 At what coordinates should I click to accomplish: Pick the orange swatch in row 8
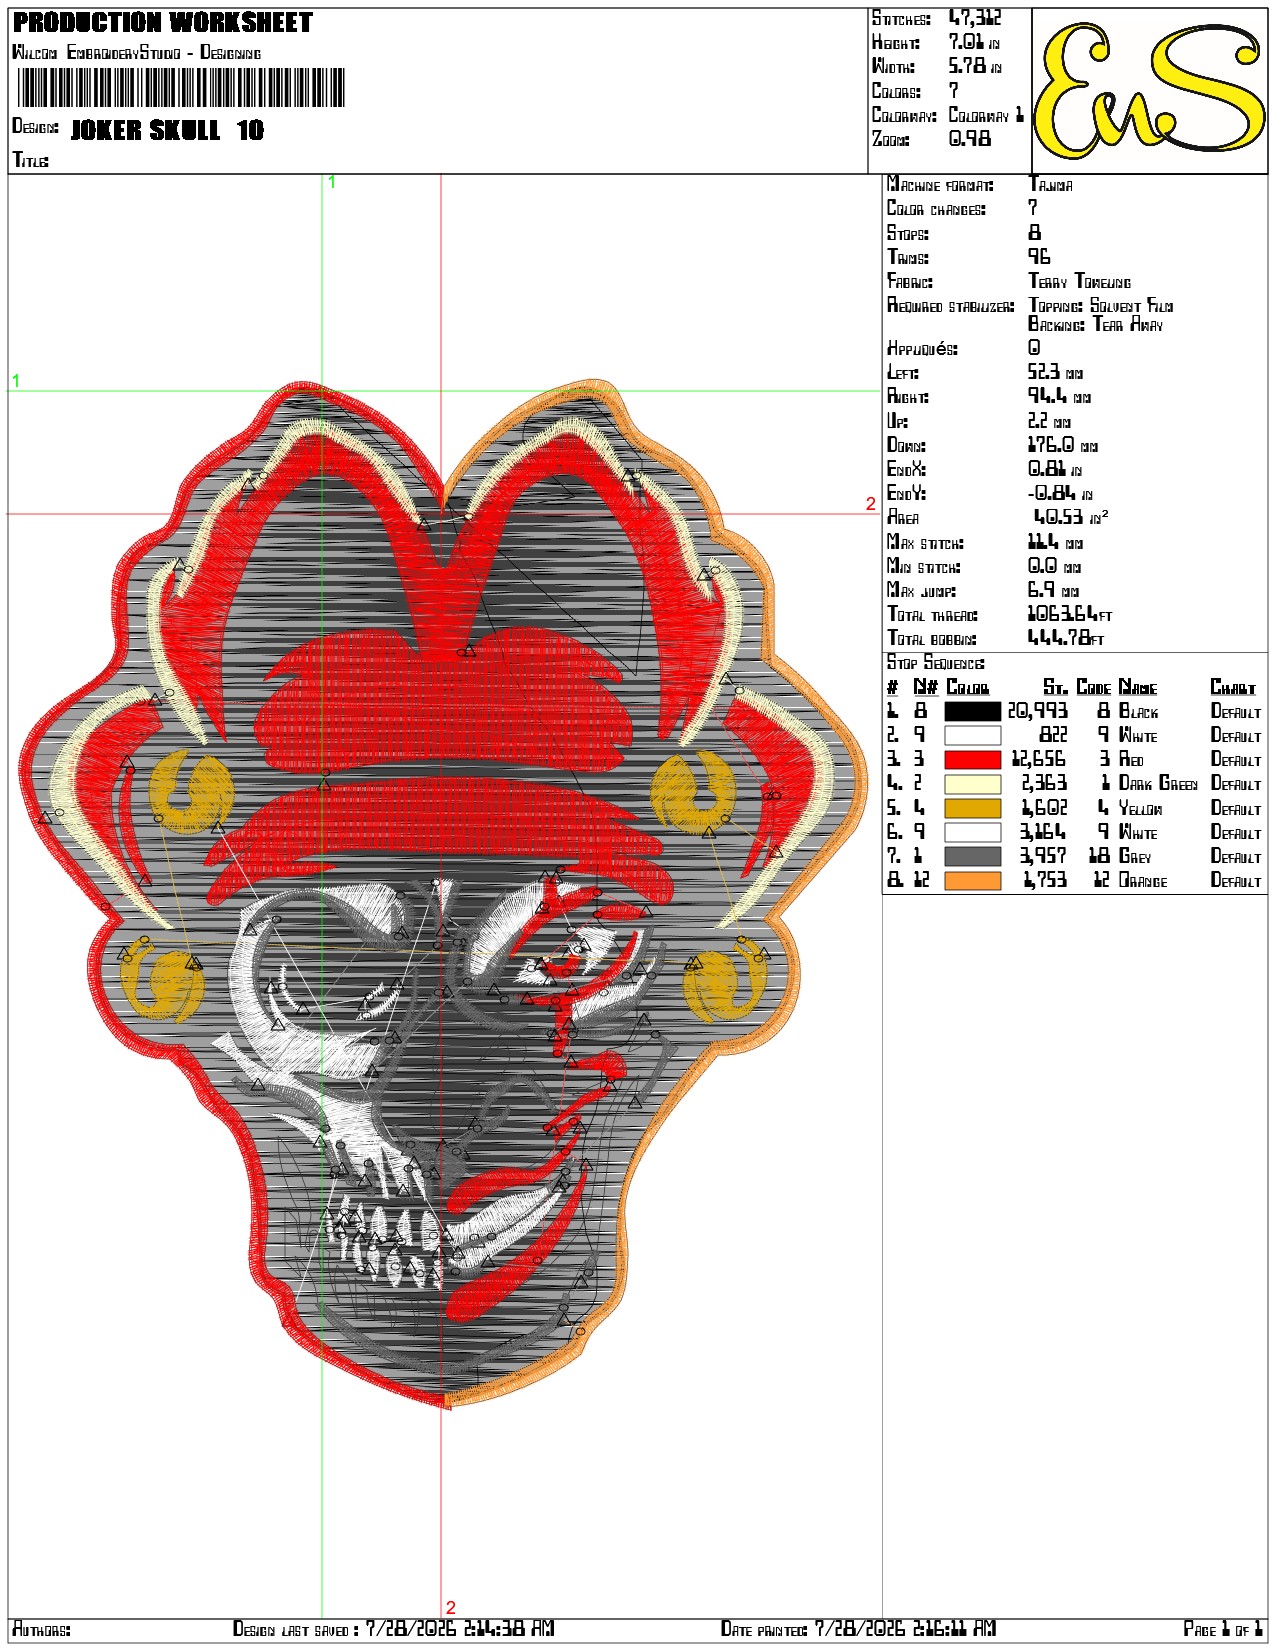(x=972, y=881)
